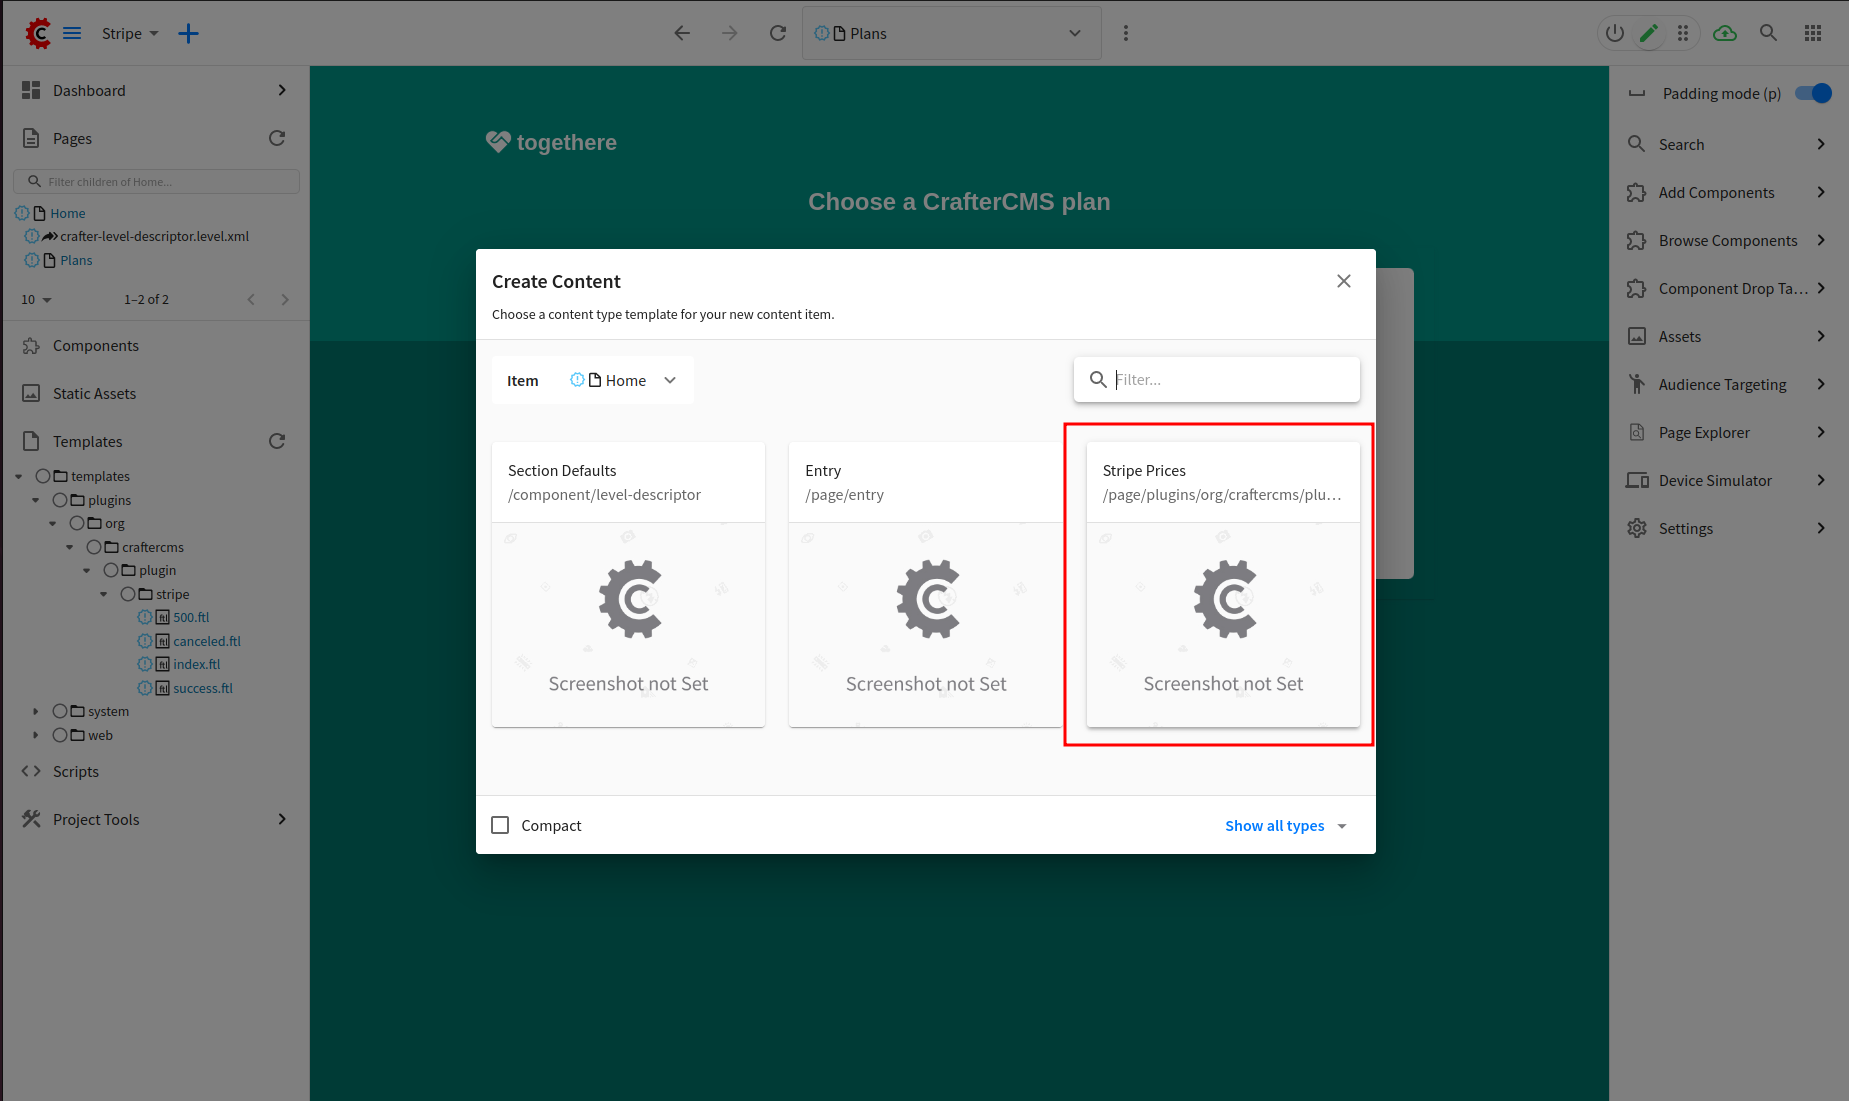Screen dimensions: 1849x1101
Task: Open Assets panel on right
Action: tap(1728, 336)
